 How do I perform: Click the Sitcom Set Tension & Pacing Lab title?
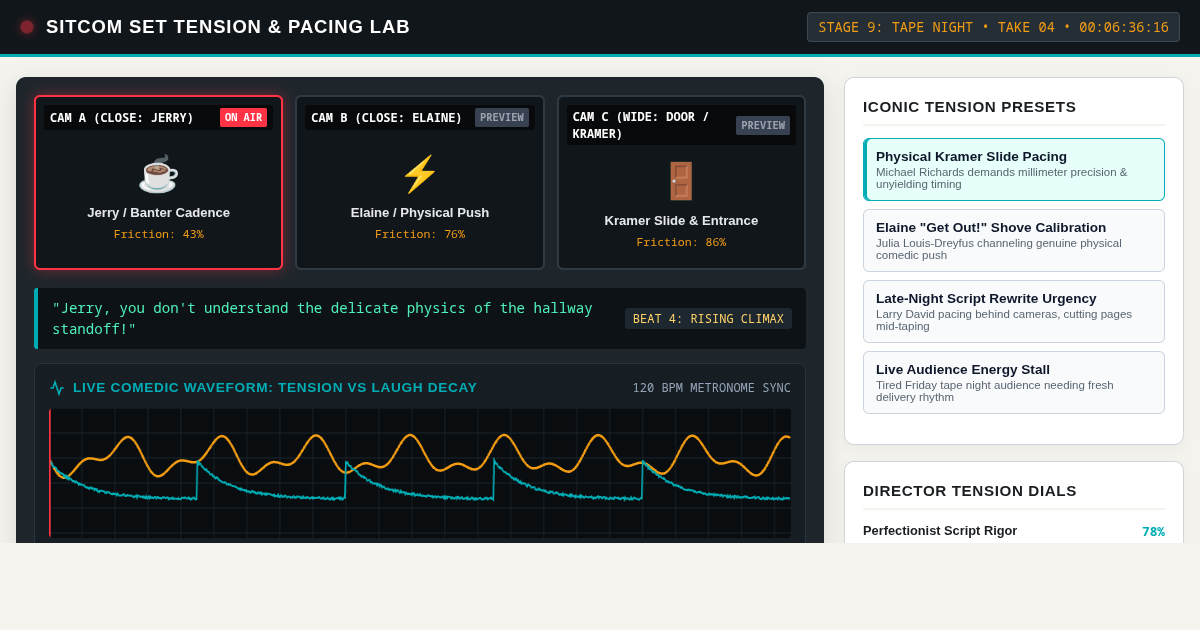tap(228, 27)
